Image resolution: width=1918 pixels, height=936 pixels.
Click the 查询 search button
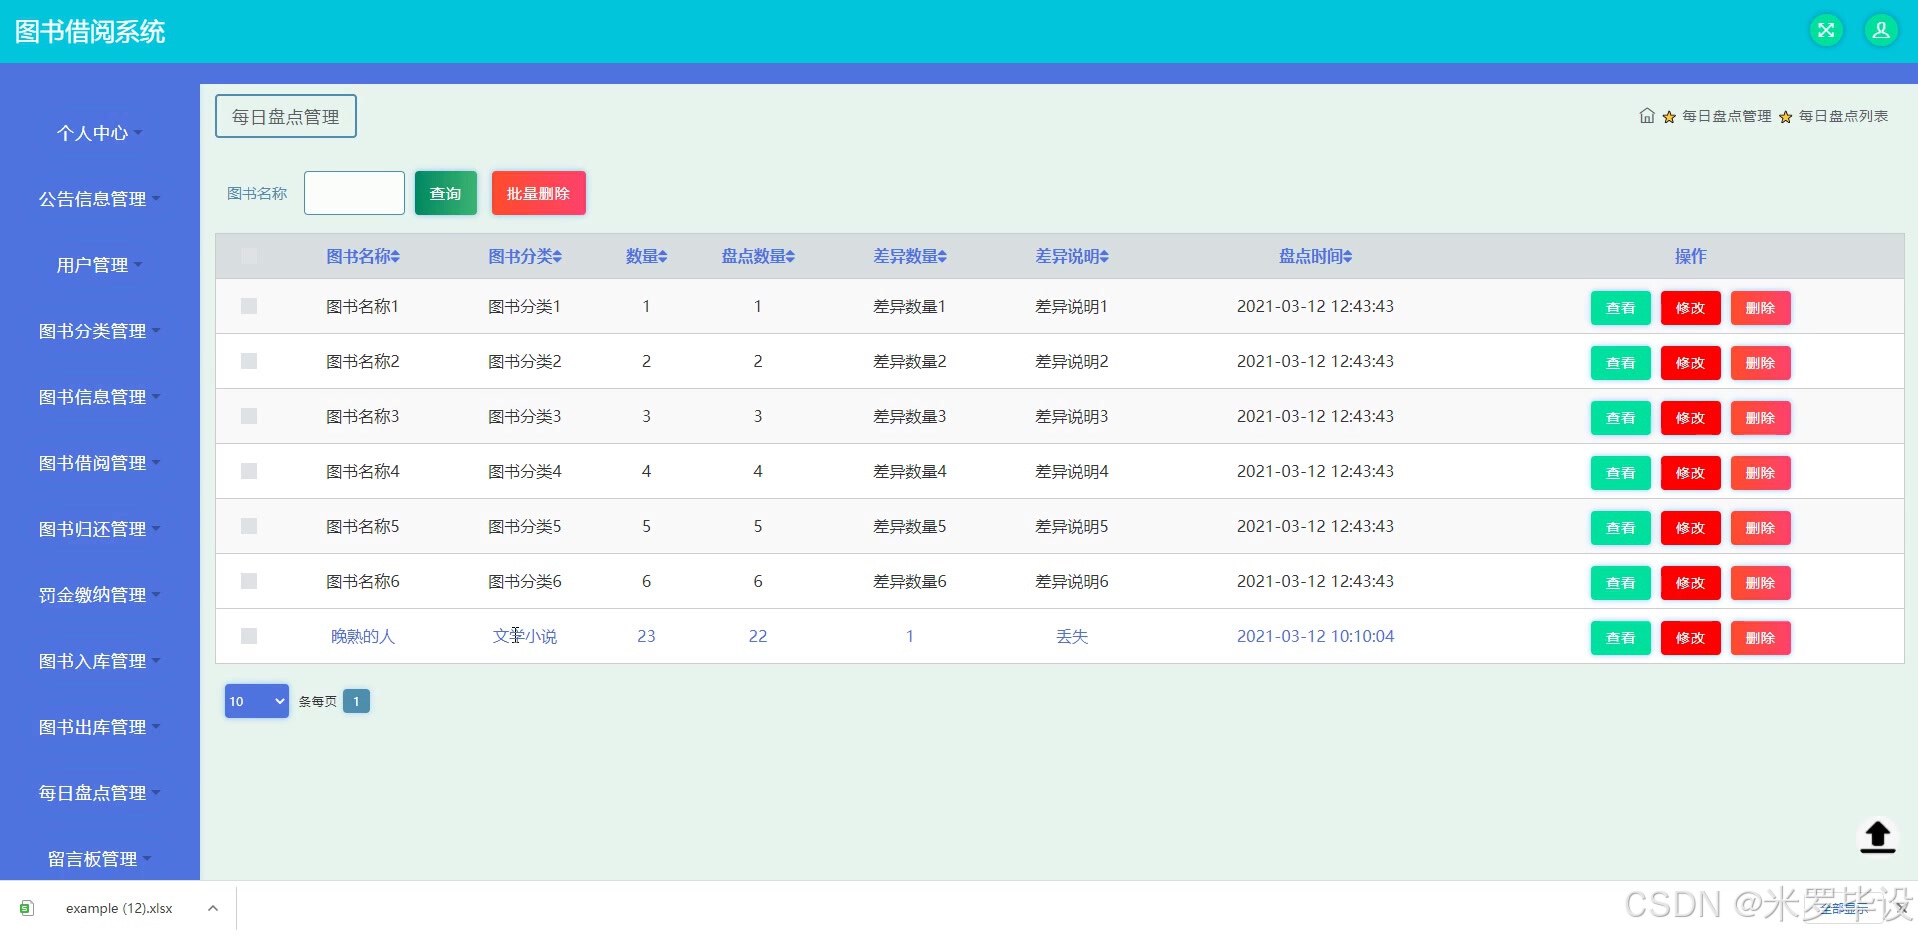(446, 193)
